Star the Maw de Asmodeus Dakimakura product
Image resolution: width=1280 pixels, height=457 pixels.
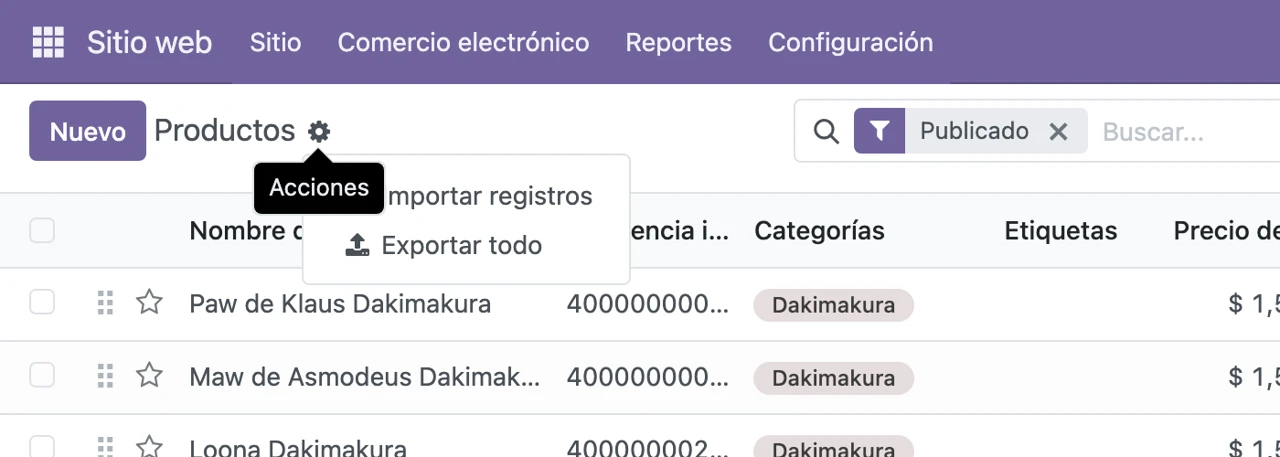coord(149,377)
